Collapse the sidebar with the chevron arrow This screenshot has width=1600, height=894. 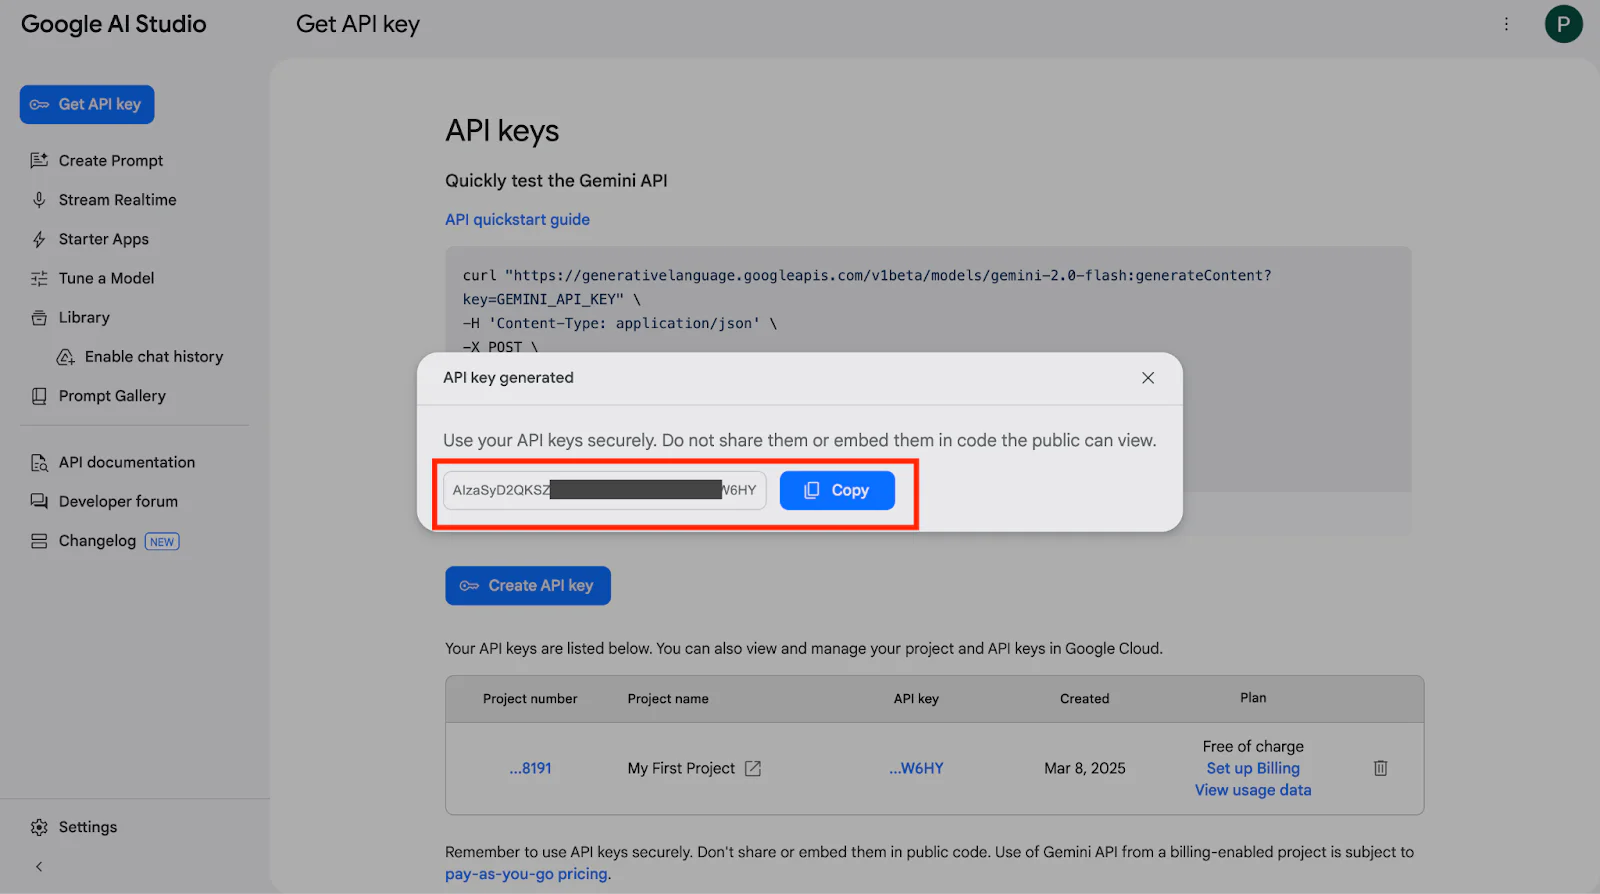click(39, 867)
